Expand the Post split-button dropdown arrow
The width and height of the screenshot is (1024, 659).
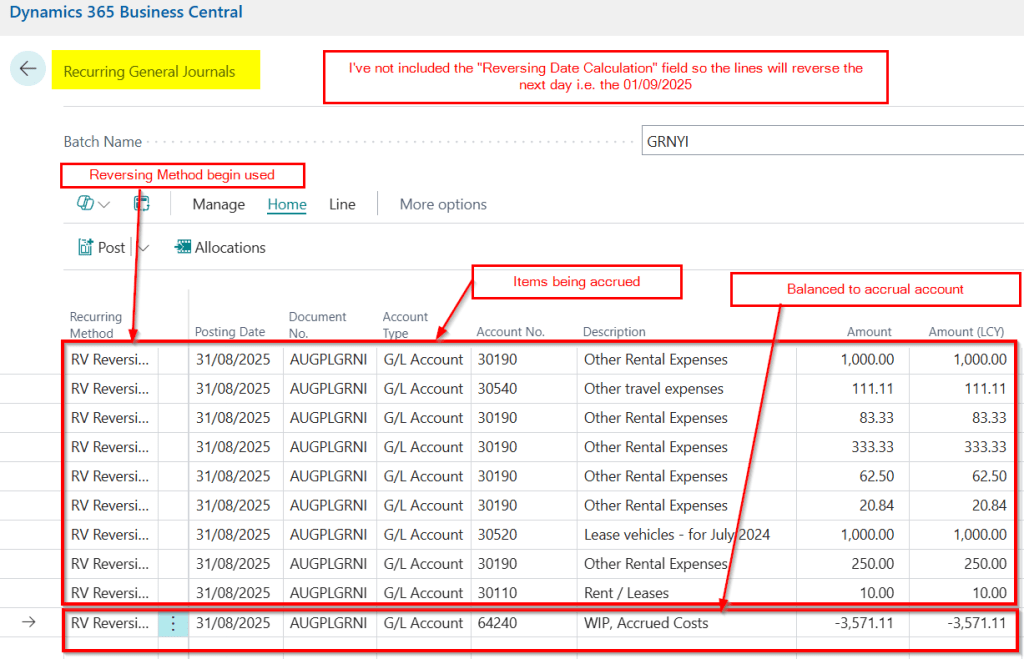pos(143,248)
